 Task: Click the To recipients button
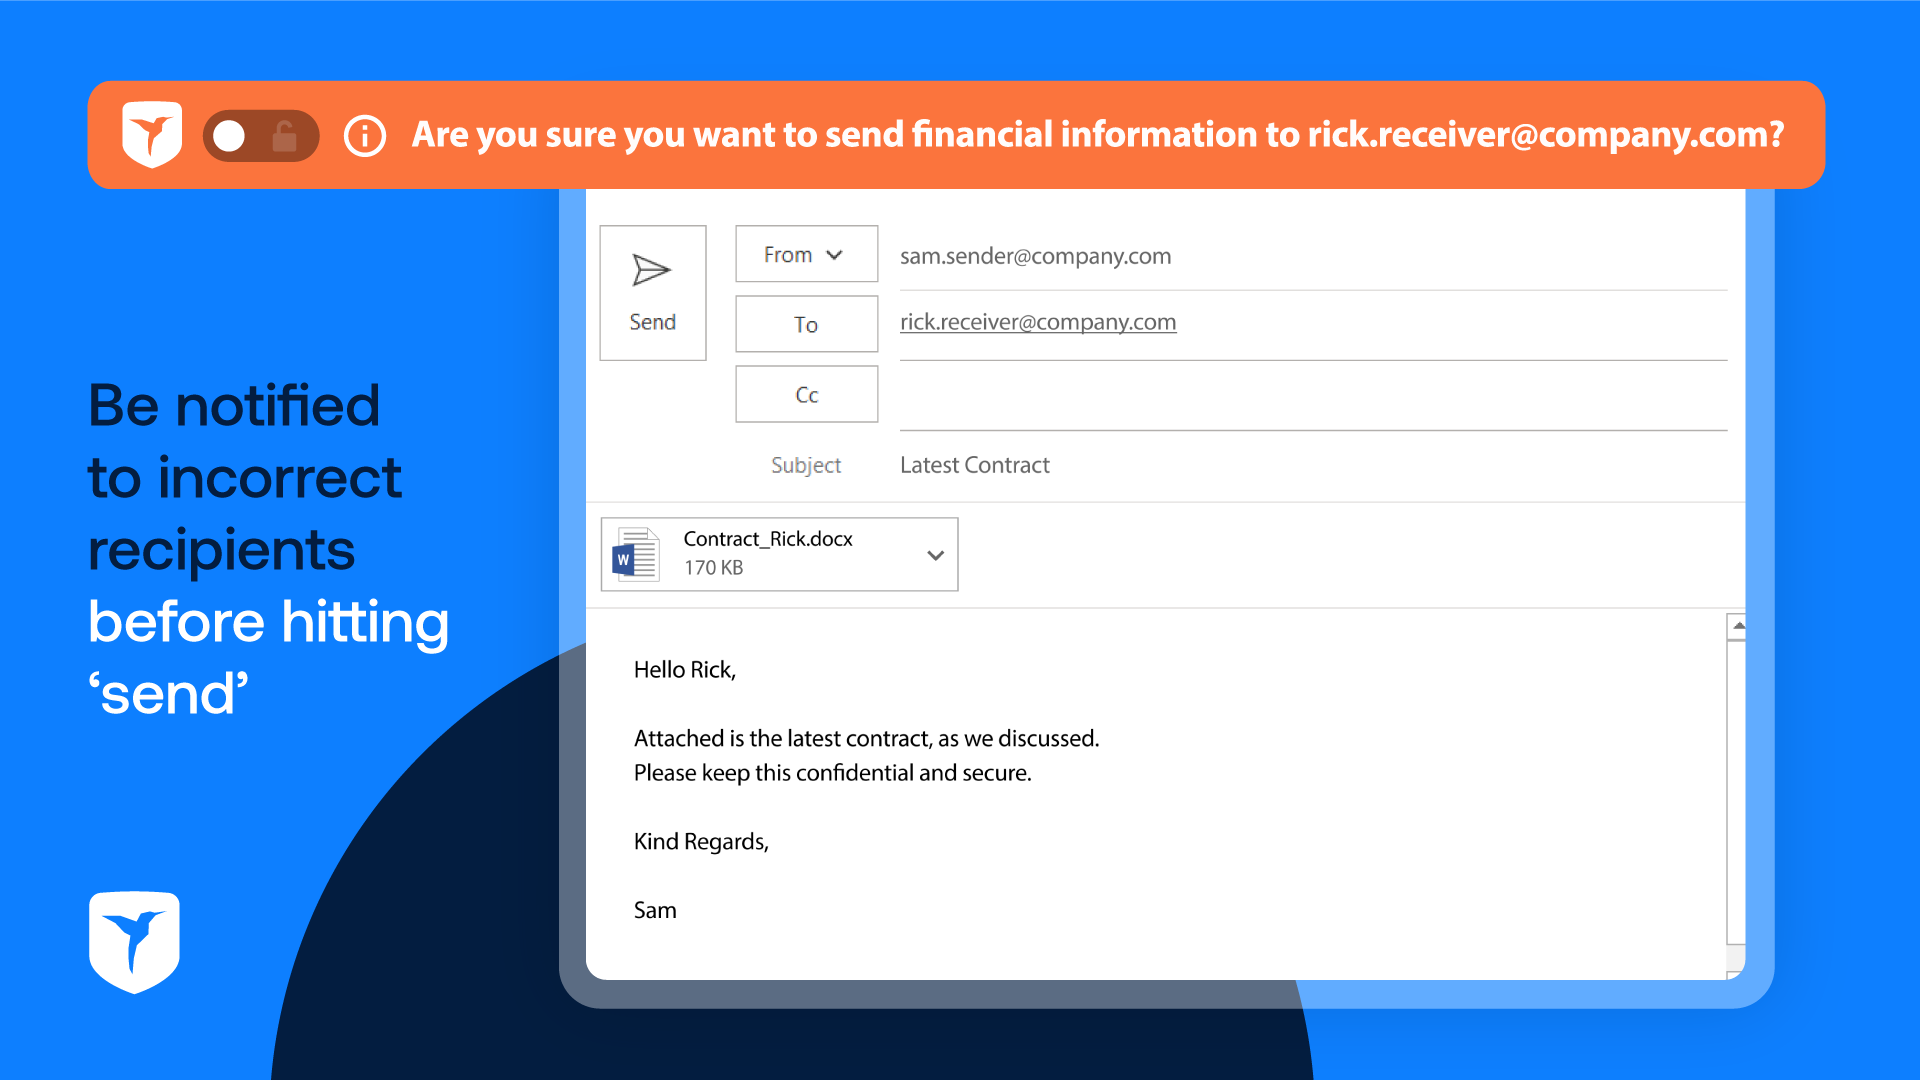(x=806, y=324)
